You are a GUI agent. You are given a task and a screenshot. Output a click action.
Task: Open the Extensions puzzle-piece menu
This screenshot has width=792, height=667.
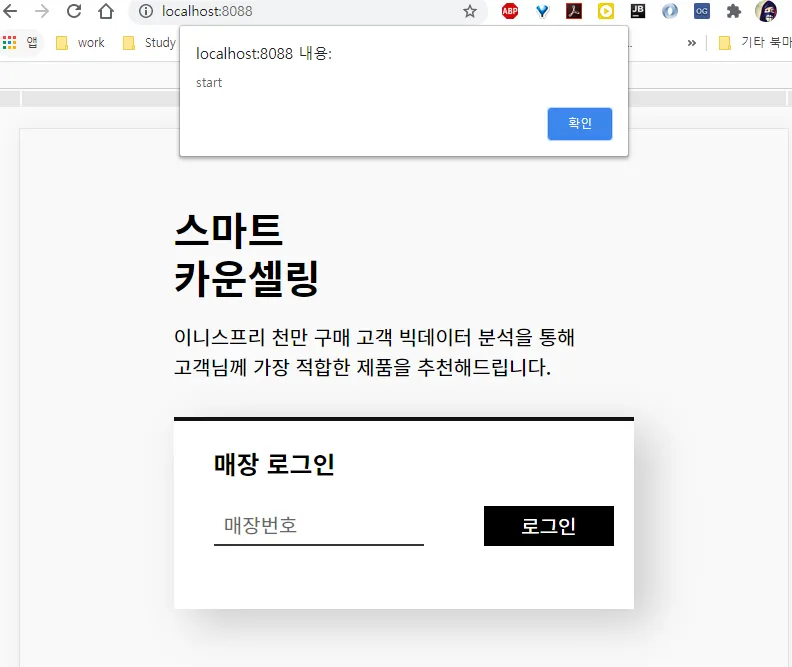coord(733,11)
